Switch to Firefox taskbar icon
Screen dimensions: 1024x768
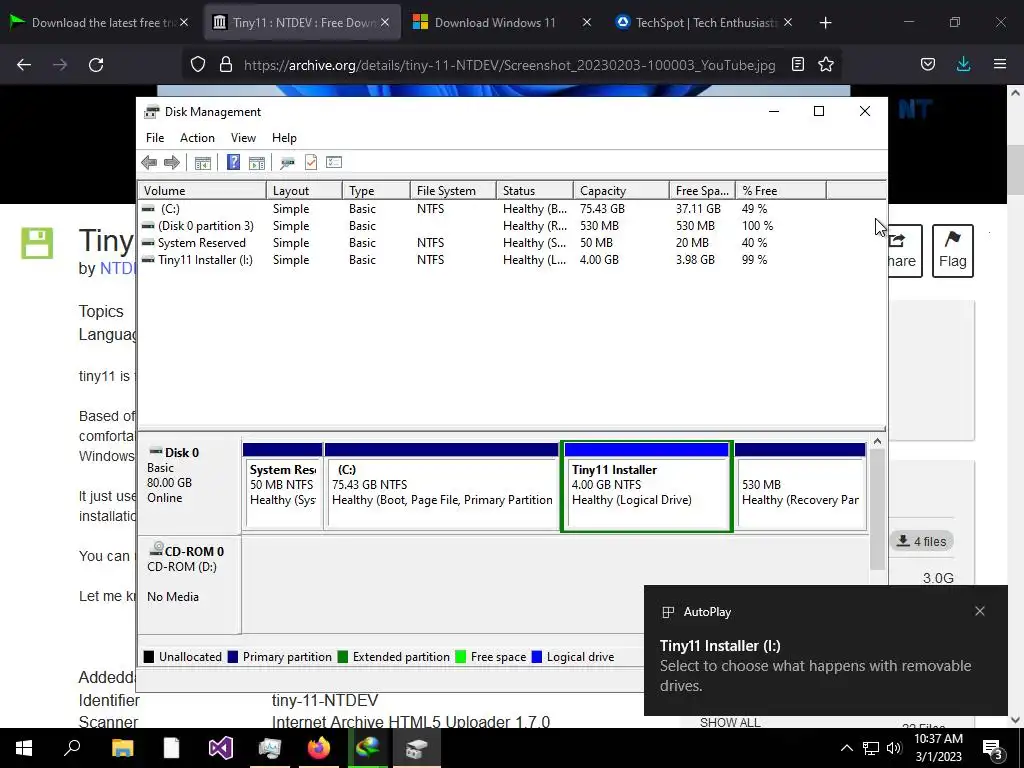[319, 748]
